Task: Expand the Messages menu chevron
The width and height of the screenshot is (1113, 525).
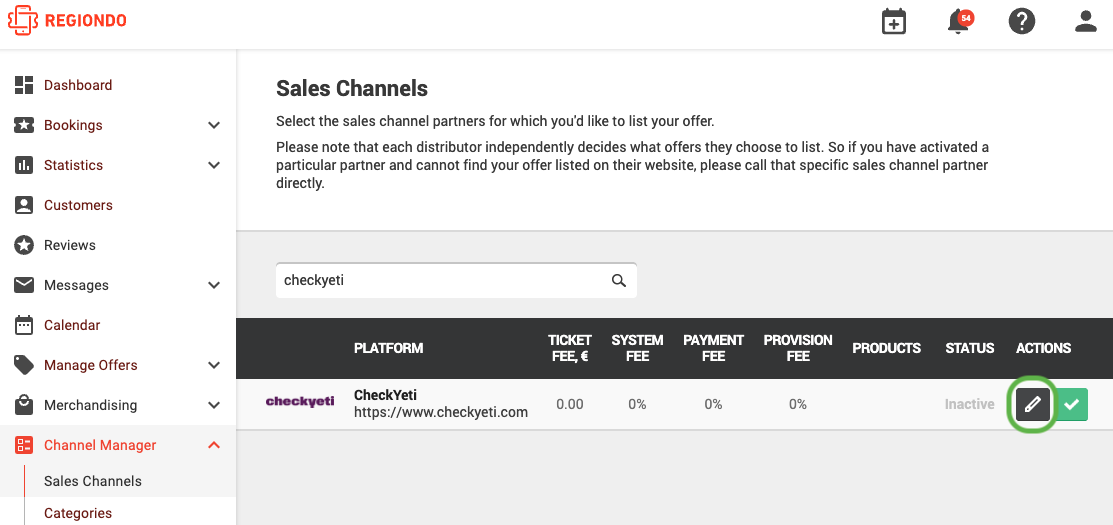Action: [214, 285]
